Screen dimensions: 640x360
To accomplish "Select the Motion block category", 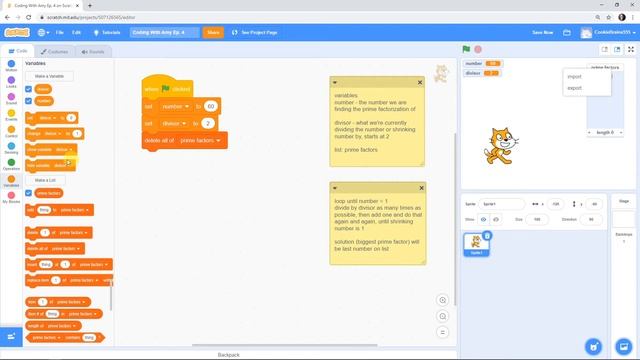I will 11,66.
